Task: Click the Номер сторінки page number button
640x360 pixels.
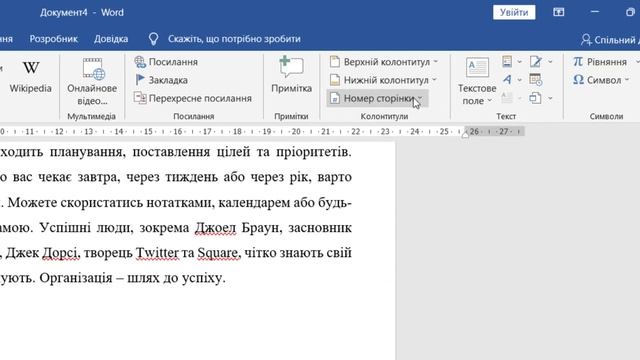Action: click(x=377, y=98)
